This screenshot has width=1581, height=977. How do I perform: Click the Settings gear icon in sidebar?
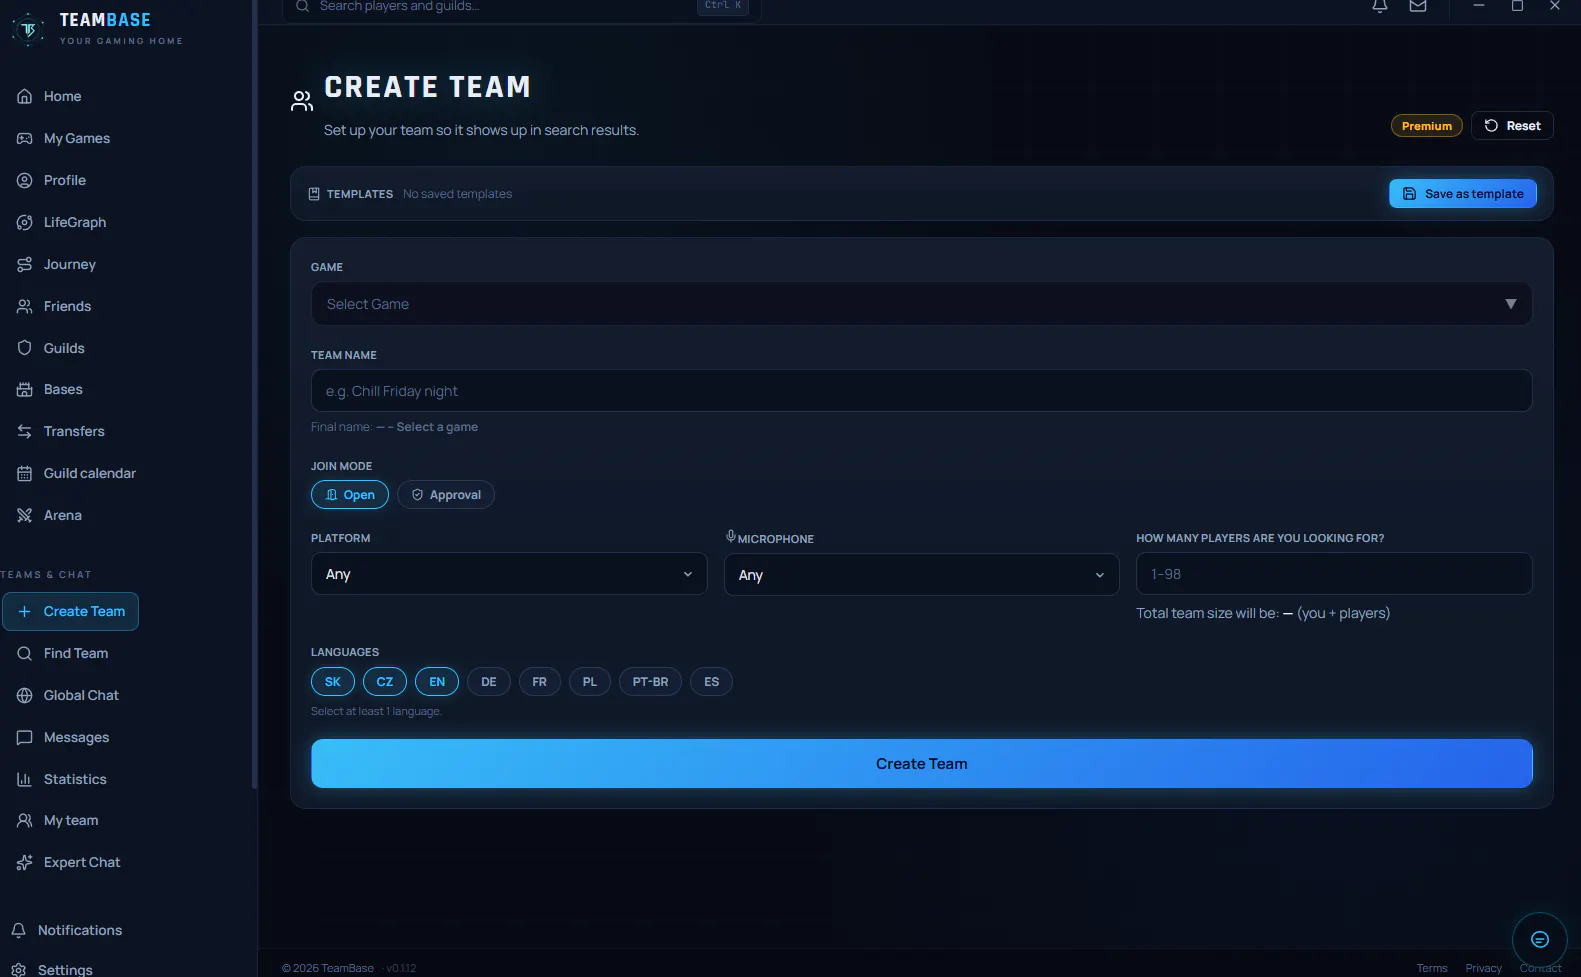click(18, 970)
